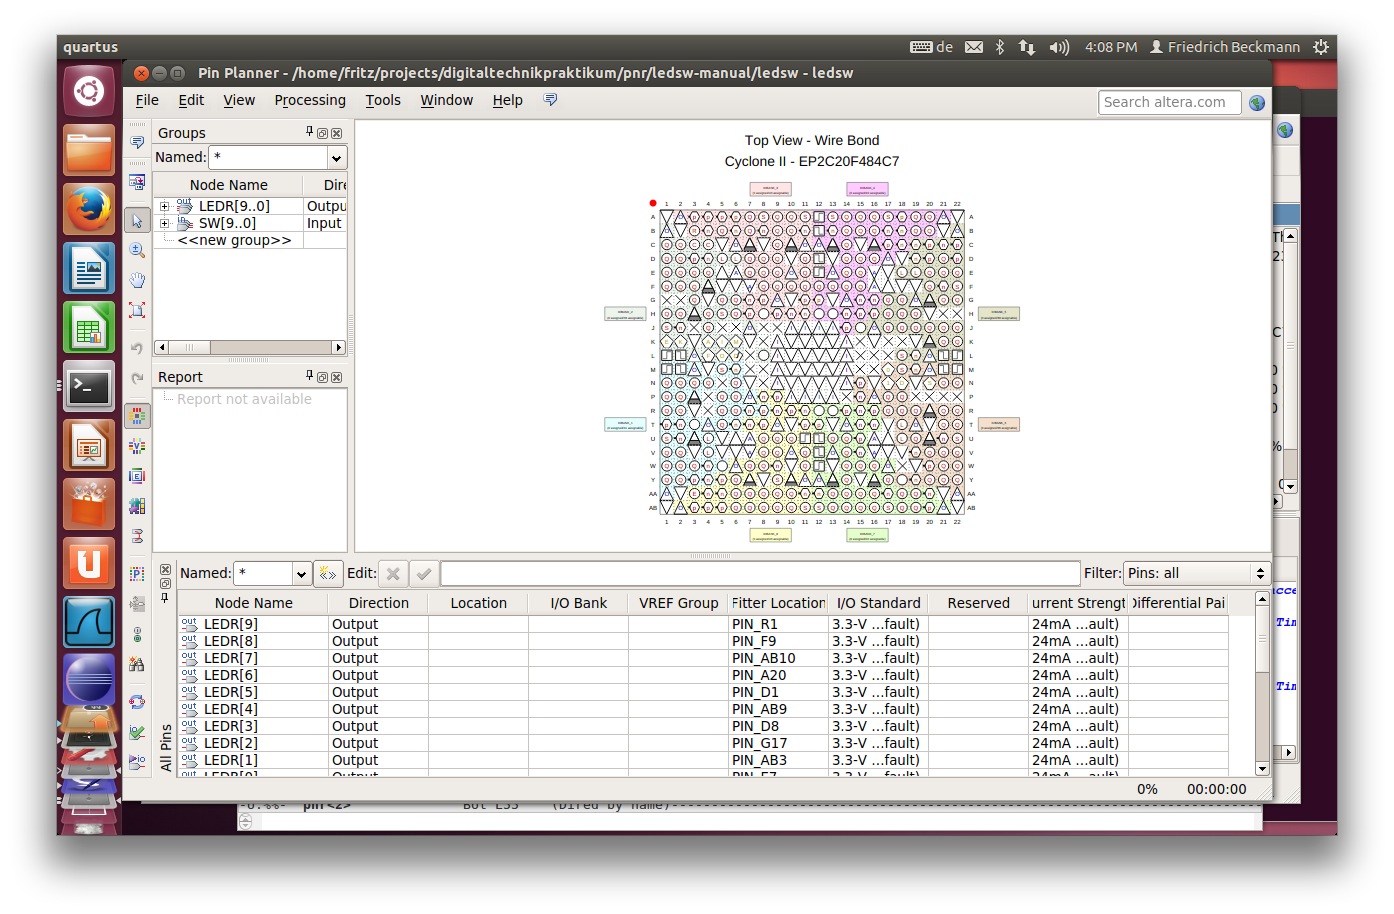Expand the SW[9..0] group node
Screen dimensions: 1394x914
point(165,224)
